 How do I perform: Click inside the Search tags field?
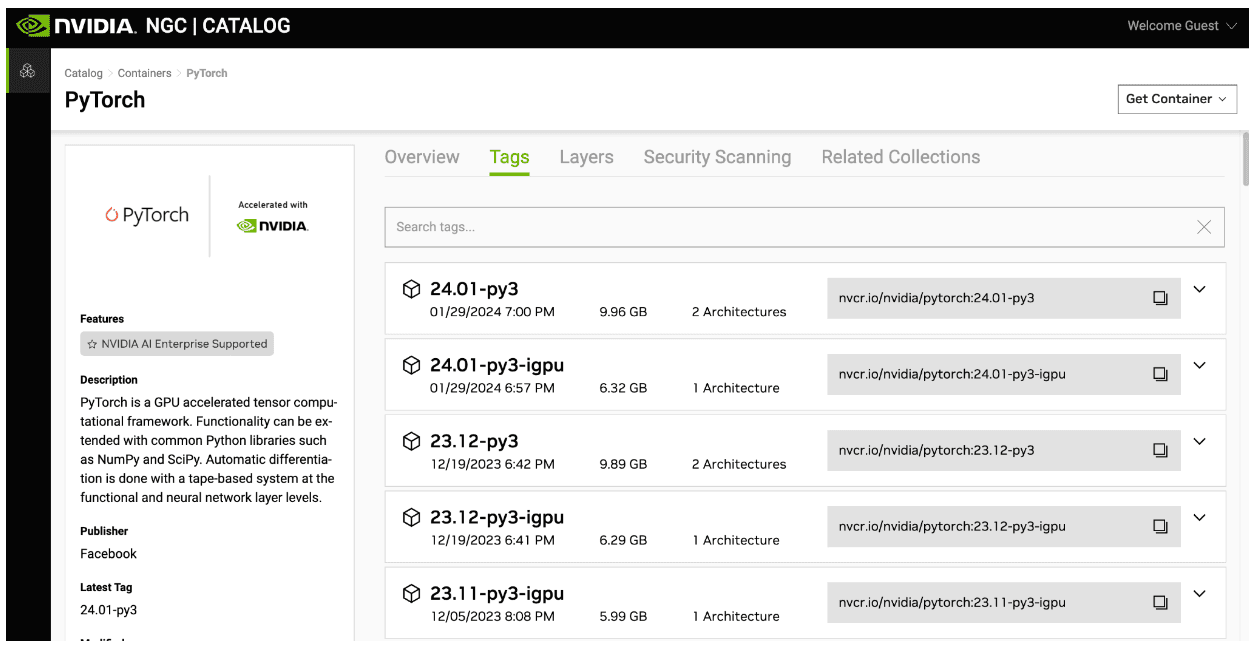[x=804, y=227]
